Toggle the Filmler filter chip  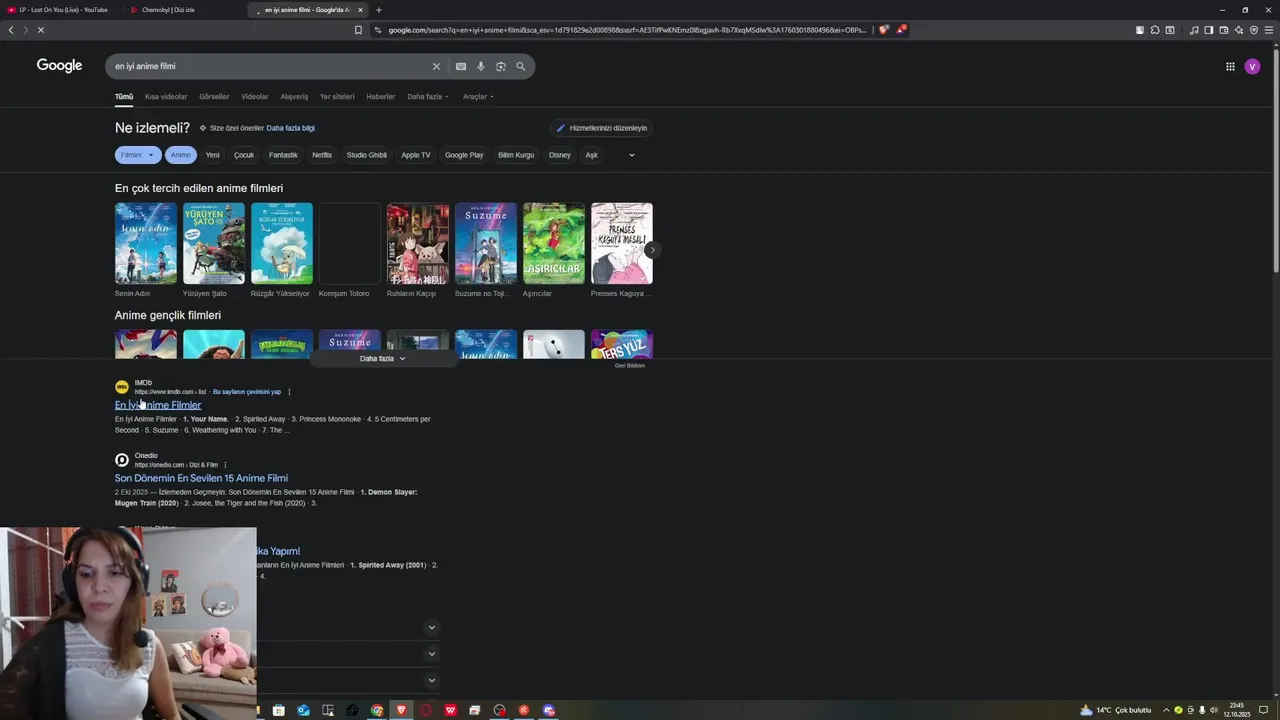click(137, 155)
